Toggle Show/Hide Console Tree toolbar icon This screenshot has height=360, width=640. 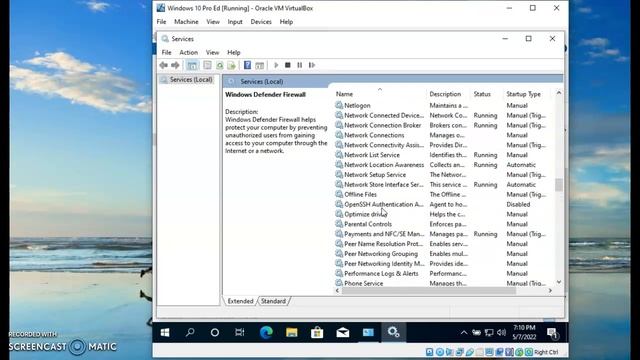tap(192, 65)
